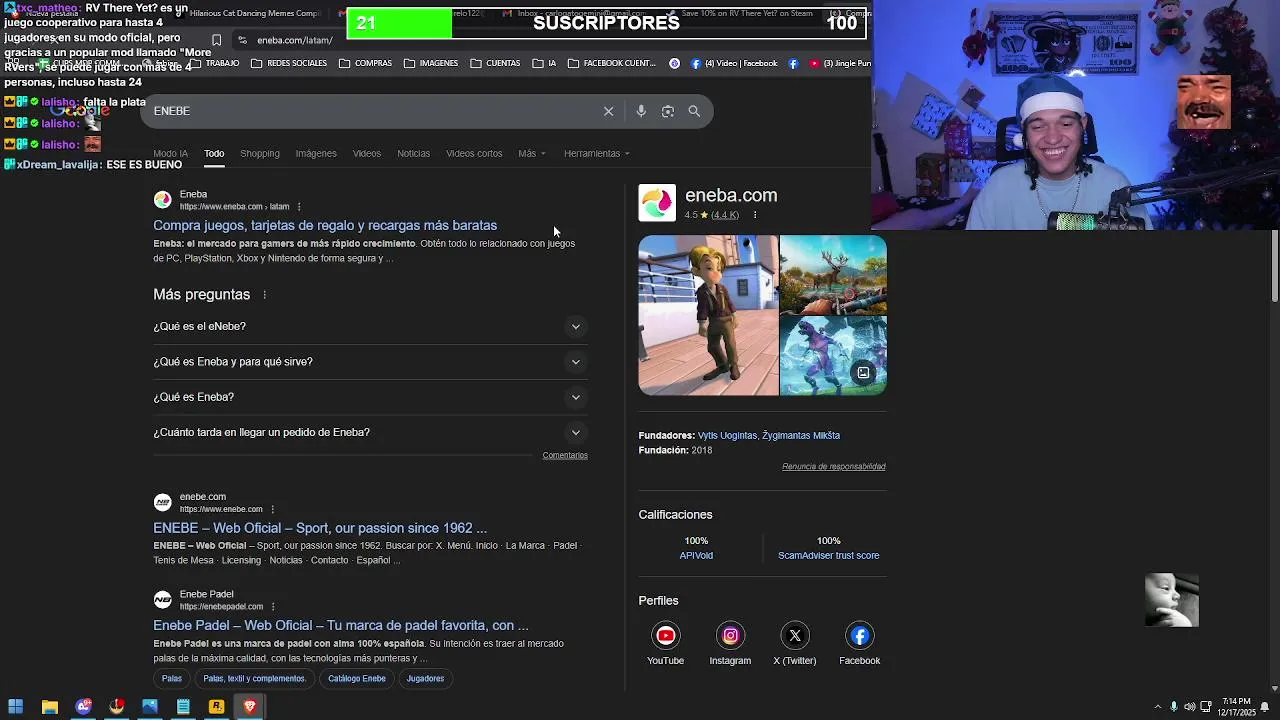The image size is (1280, 720).
Task: Open options menu beside the Eneba latam result
Action: click(x=299, y=207)
